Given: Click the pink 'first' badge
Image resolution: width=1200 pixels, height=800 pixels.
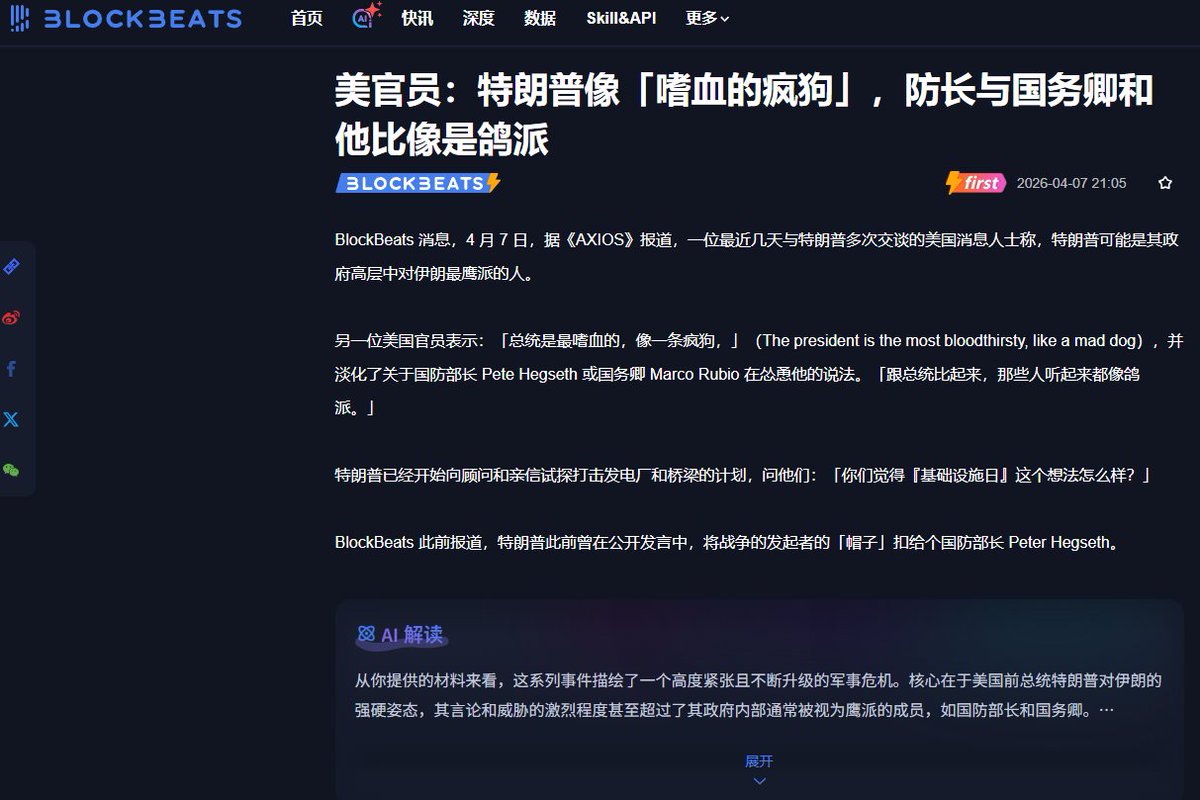Looking at the screenshot, I should (x=976, y=183).
